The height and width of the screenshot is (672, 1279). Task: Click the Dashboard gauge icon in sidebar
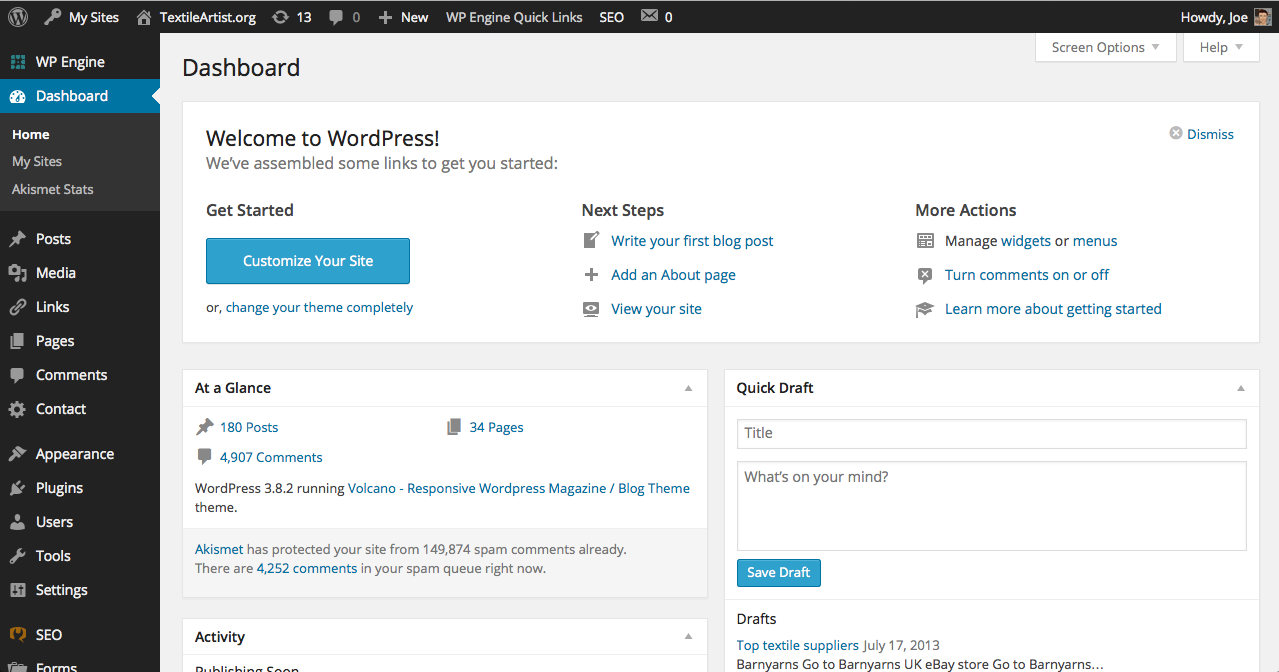[18, 96]
